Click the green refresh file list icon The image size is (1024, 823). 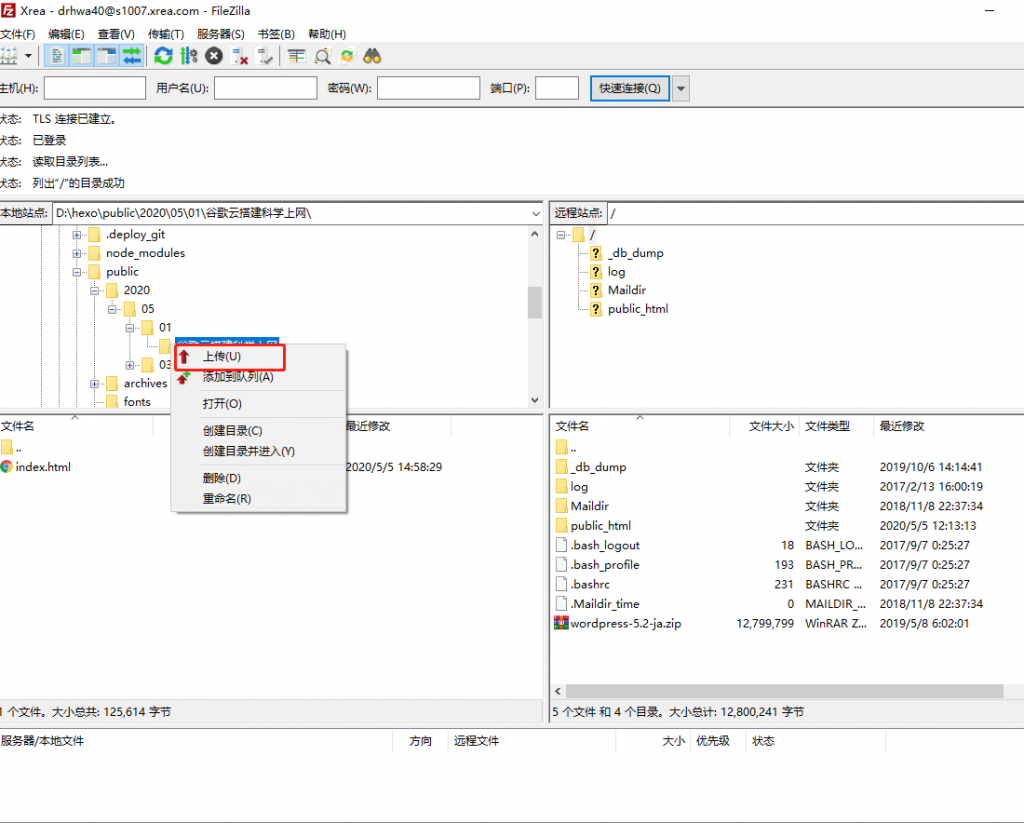(x=163, y=56)
